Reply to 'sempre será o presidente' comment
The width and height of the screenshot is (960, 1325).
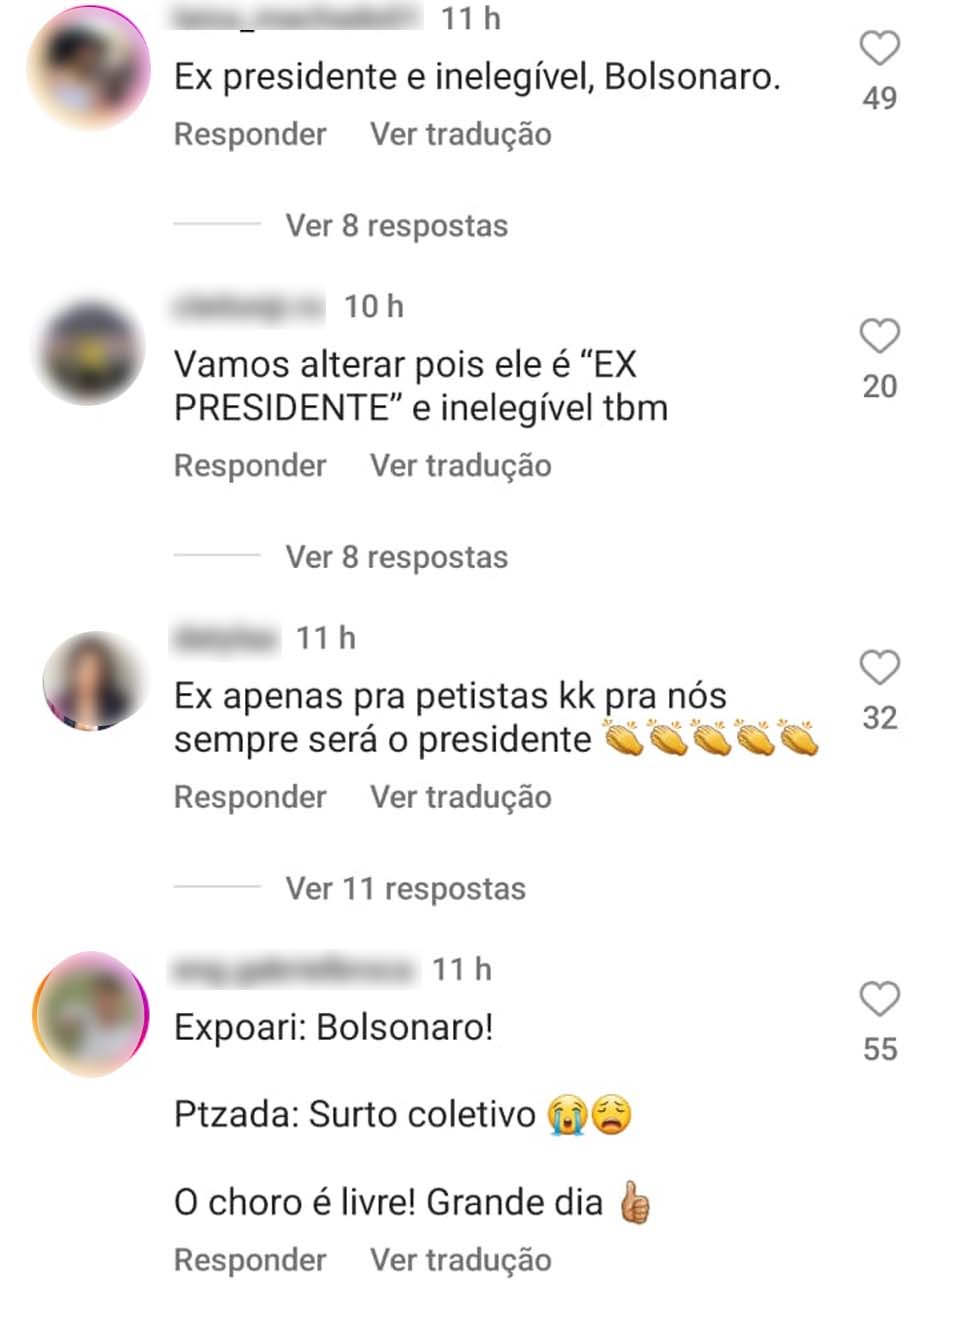pos(250,797)
